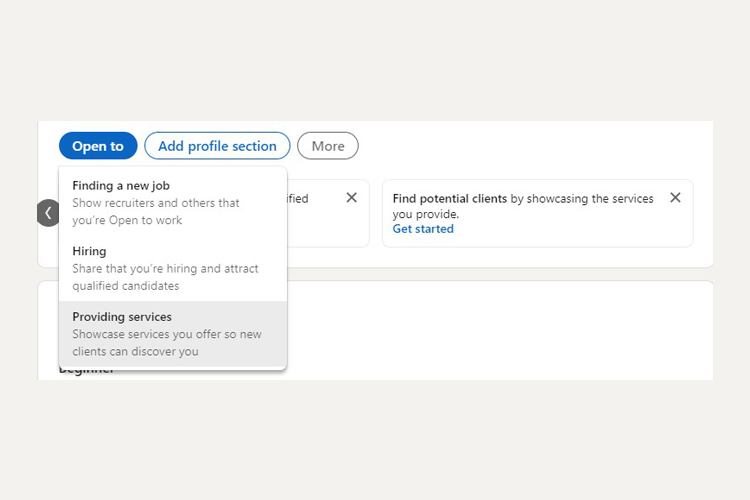The height and width of the screenshot is (500, 750).
Task: Click the More button
Action: [x=328, y=146]
